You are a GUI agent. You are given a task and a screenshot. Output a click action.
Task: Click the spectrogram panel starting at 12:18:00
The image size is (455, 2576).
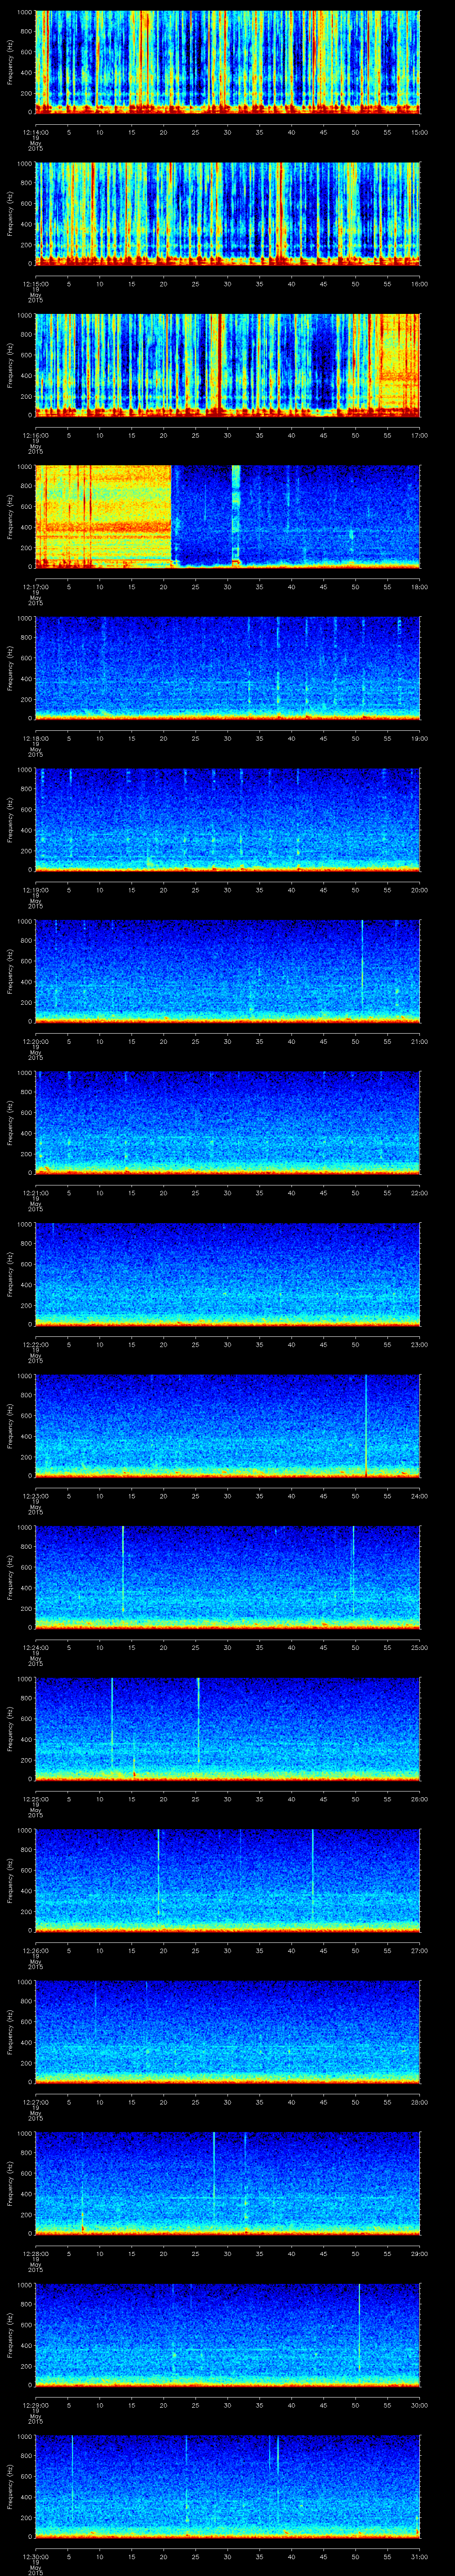point(228,669)
